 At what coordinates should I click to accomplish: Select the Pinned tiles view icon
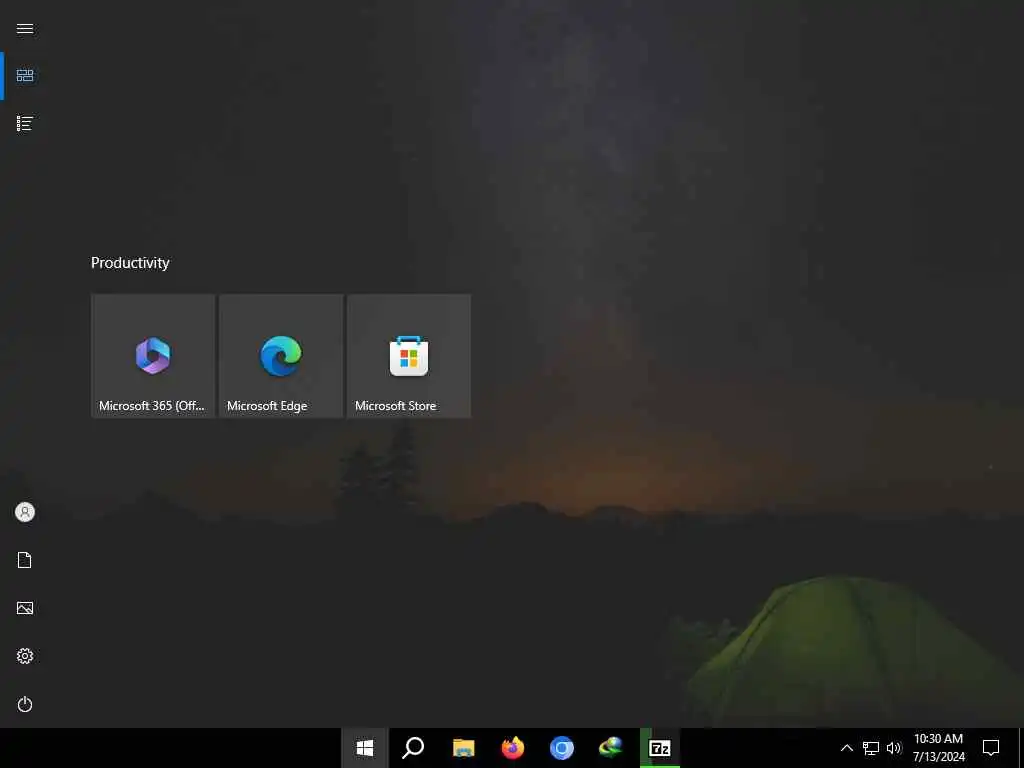(x=25, y=76)
